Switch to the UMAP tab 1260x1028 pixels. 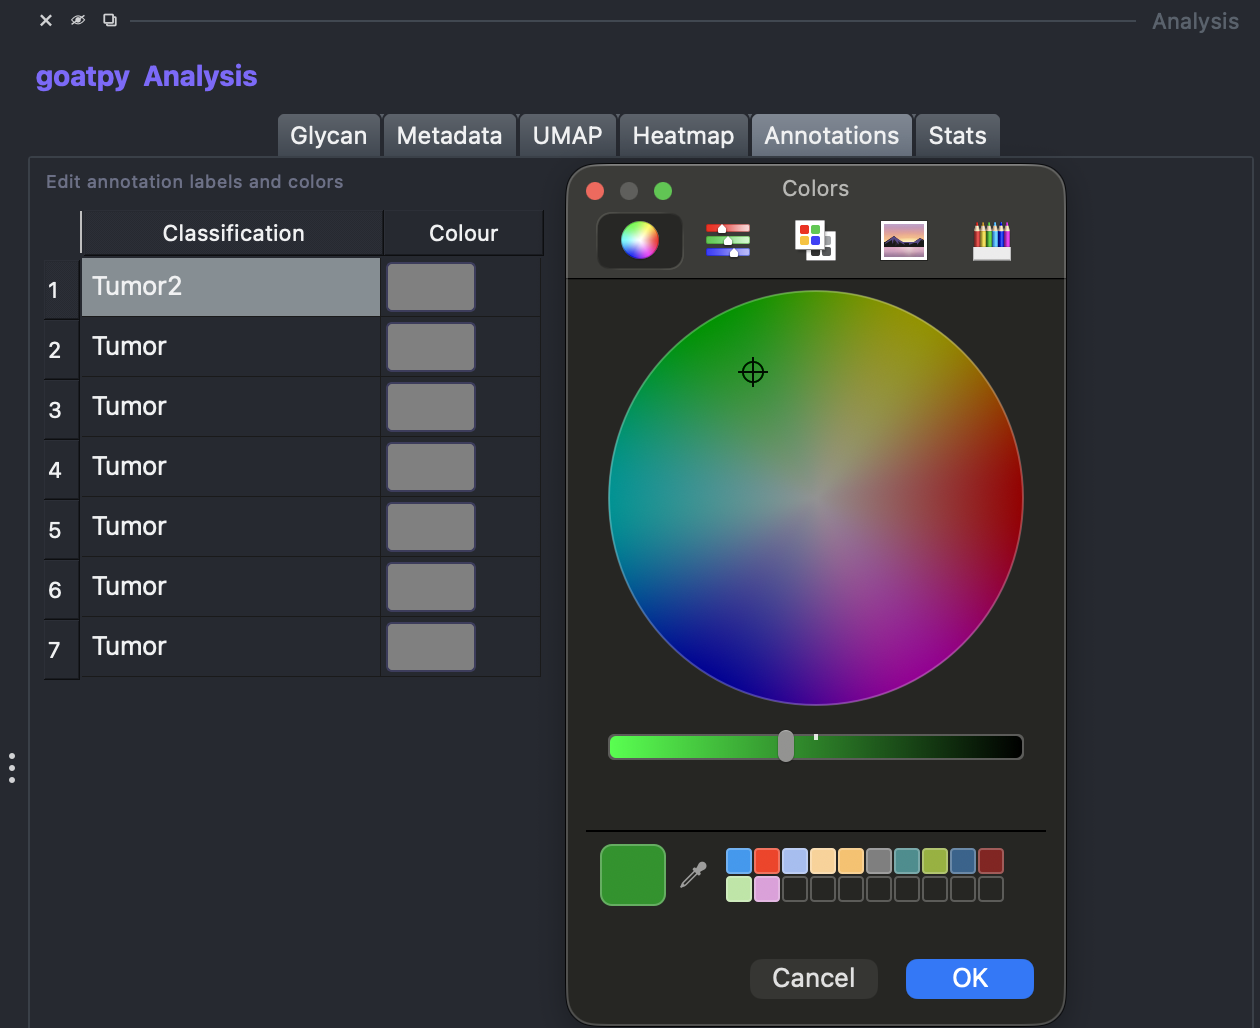[567, 136]
